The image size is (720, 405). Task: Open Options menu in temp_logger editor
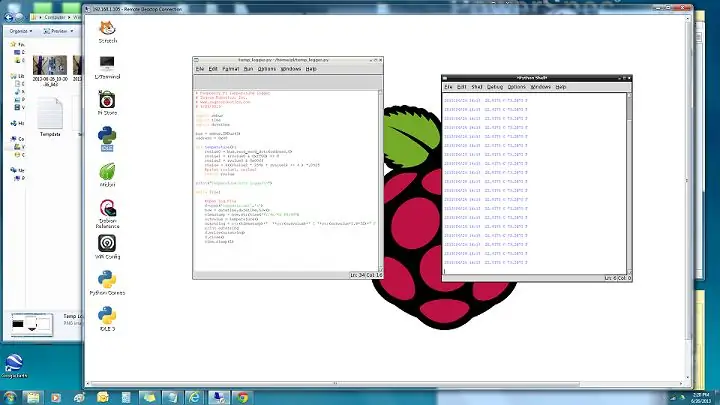click(x=267, y=69)
